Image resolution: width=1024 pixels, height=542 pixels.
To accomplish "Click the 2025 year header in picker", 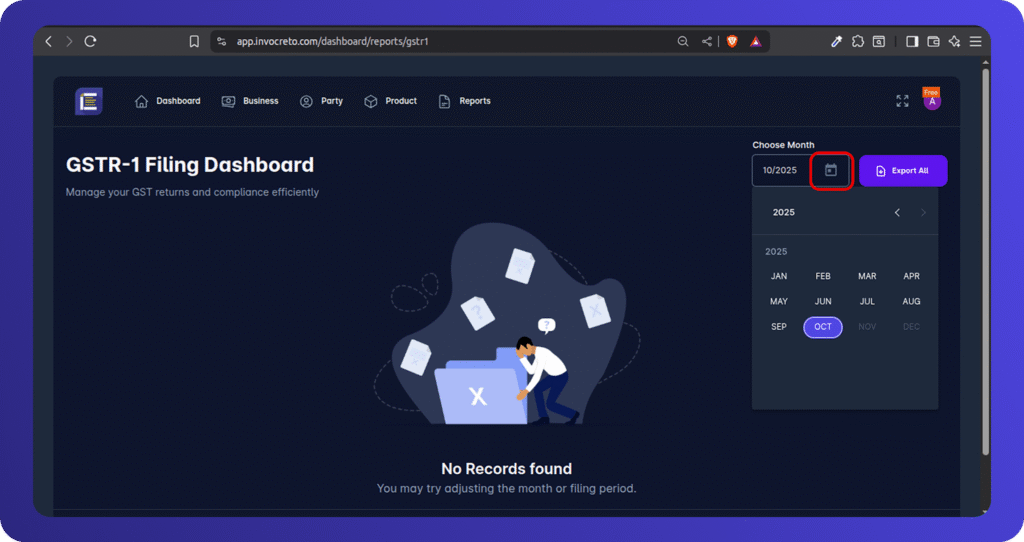I will [784, 212].
